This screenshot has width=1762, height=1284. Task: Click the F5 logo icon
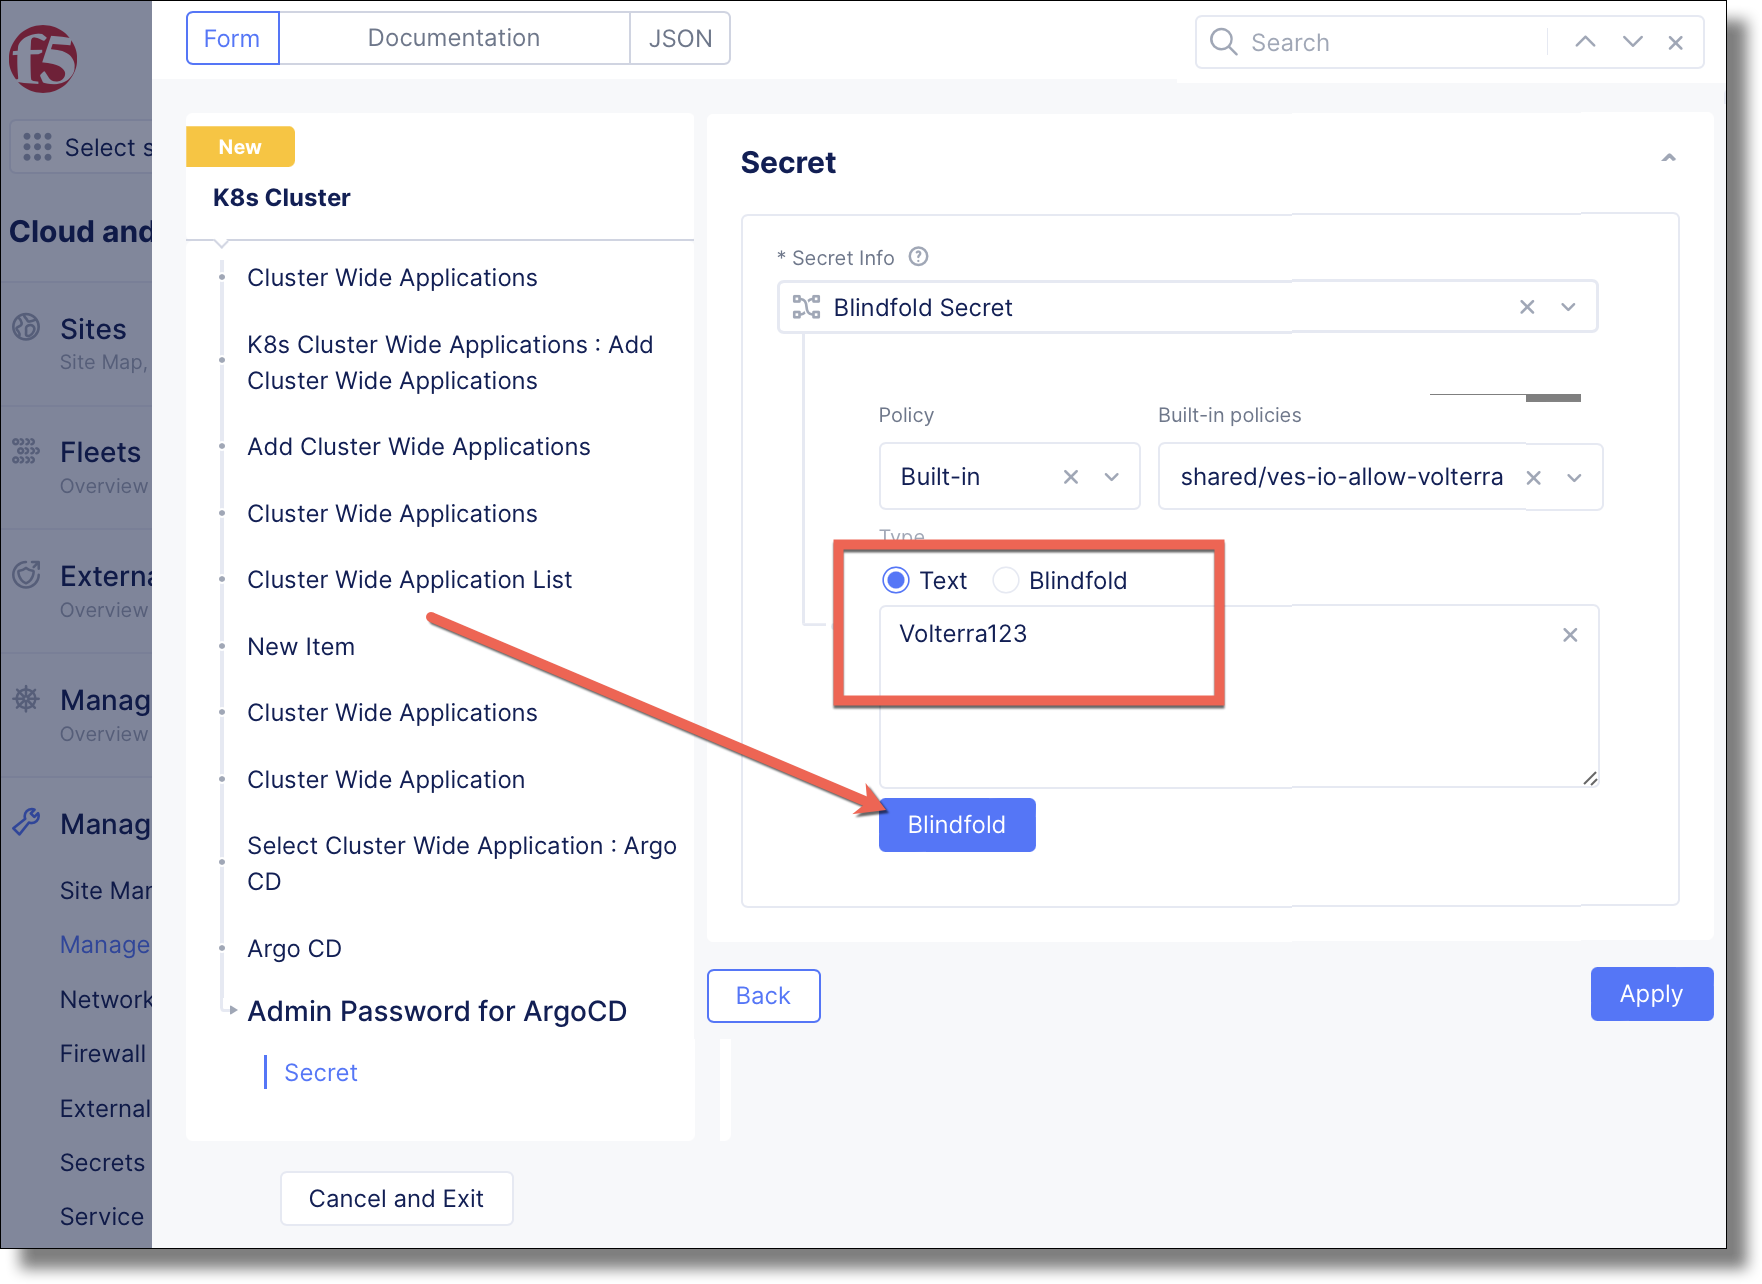(x=43, y=59)
